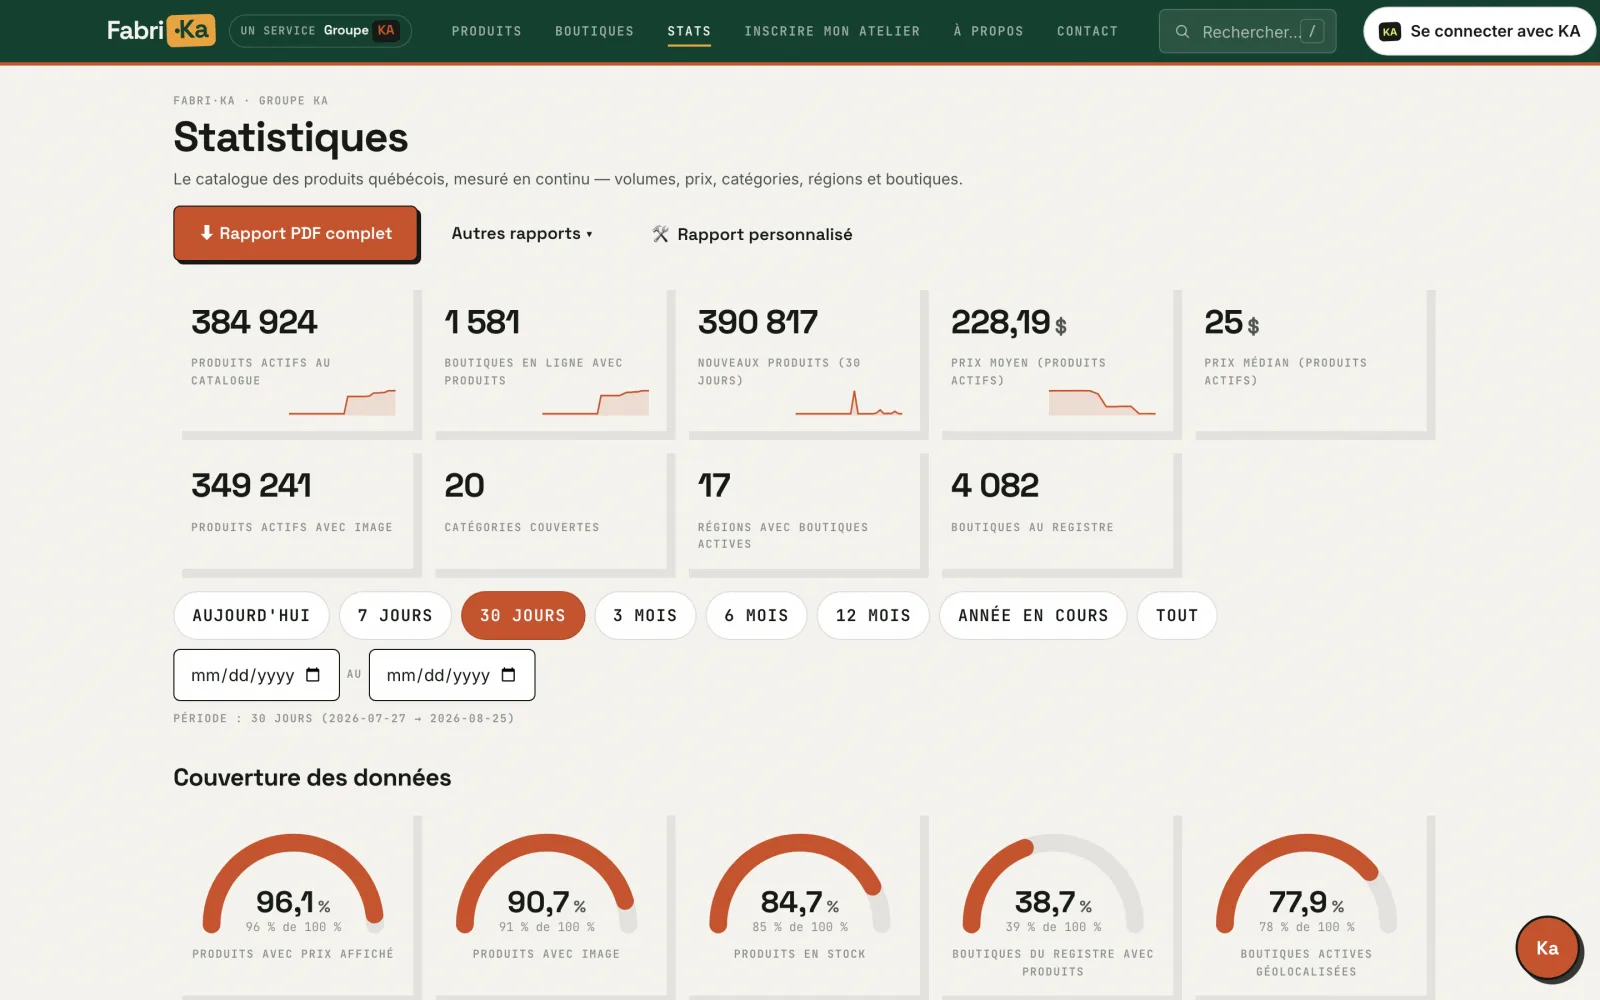This screenshot has width=1600, height=1000.
Task: Select the Tout period filter
Action: pos(1177,615)
